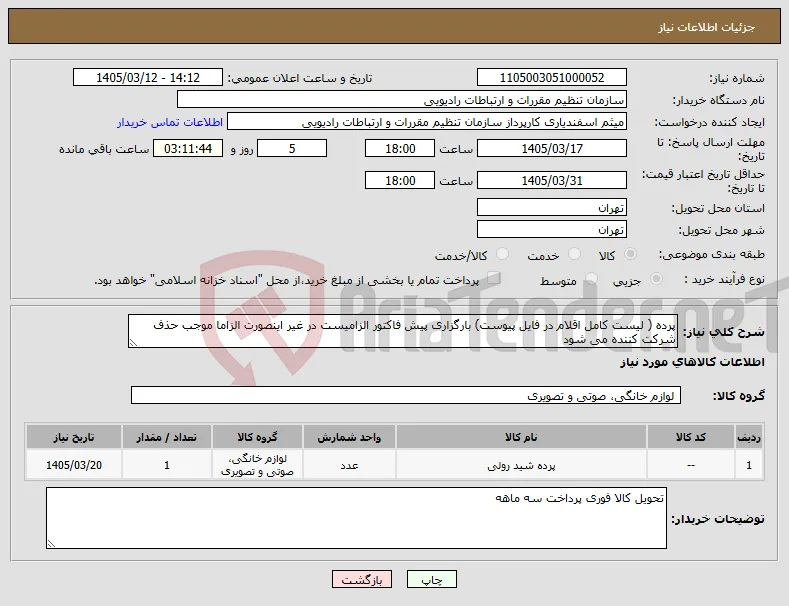Click the کد کالا cell showing --
This screenshot has height=606, width=789.
[x=690, y=465]
